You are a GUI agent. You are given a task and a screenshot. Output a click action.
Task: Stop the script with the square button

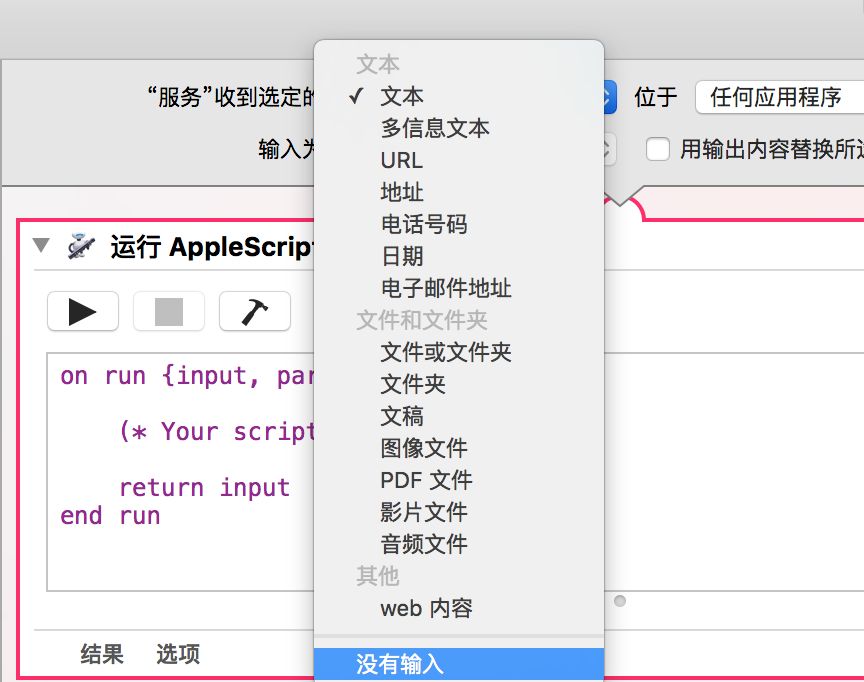[x=169, y=312]
